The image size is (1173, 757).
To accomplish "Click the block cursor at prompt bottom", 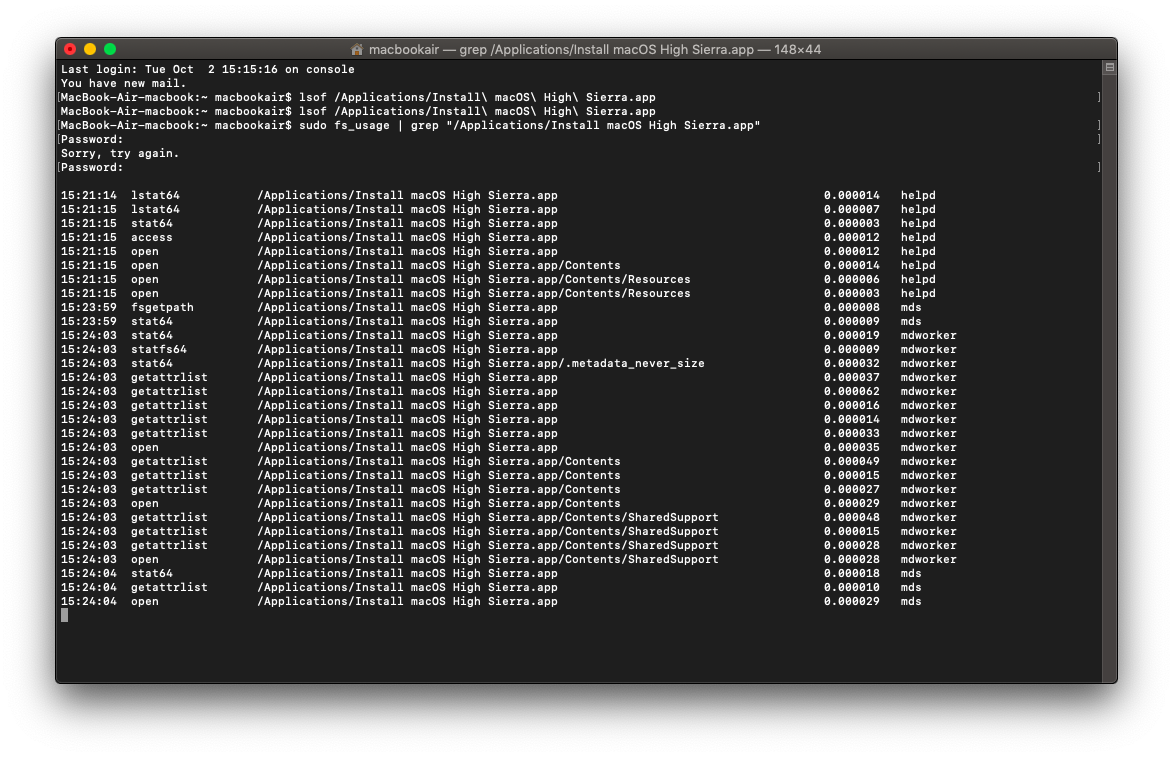I will pos(64,615).
